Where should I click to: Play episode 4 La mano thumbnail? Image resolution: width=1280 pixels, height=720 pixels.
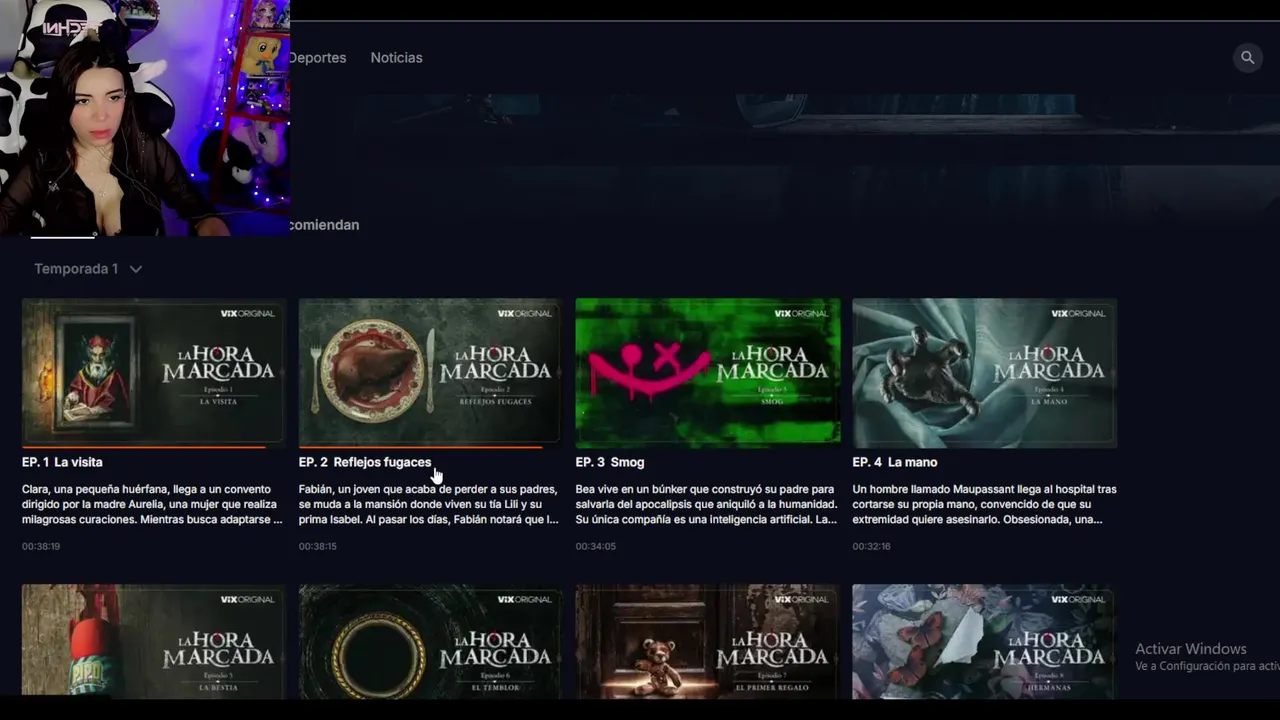click(x=984, y=372)
